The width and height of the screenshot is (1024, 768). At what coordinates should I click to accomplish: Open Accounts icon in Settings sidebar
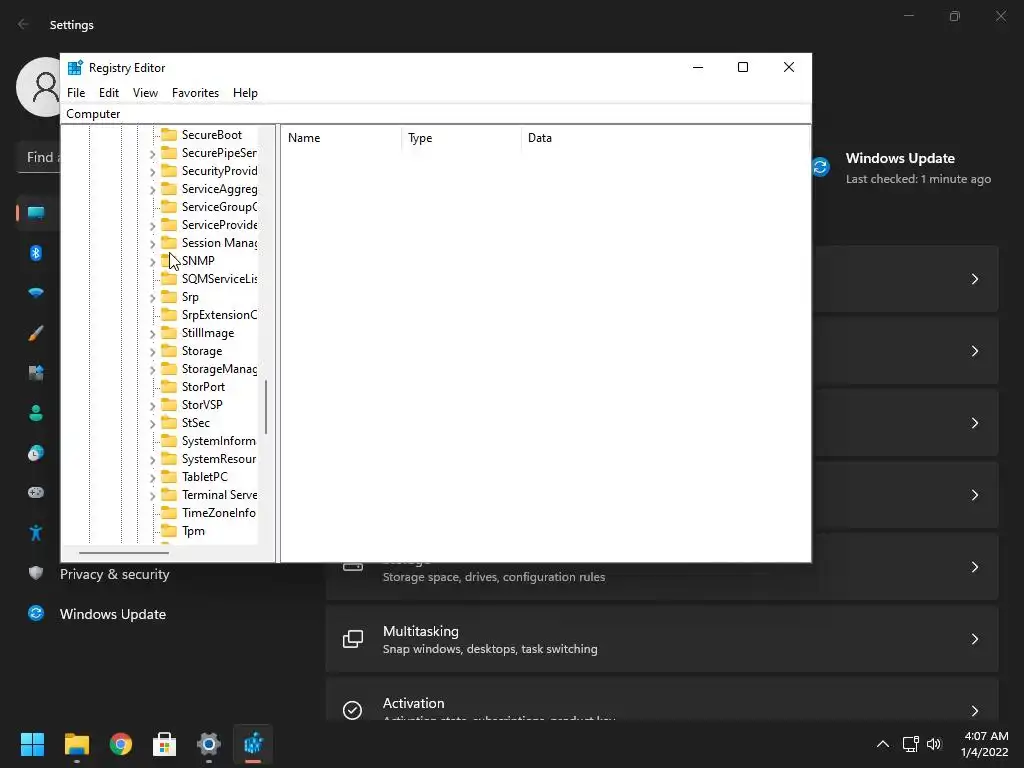36,413
